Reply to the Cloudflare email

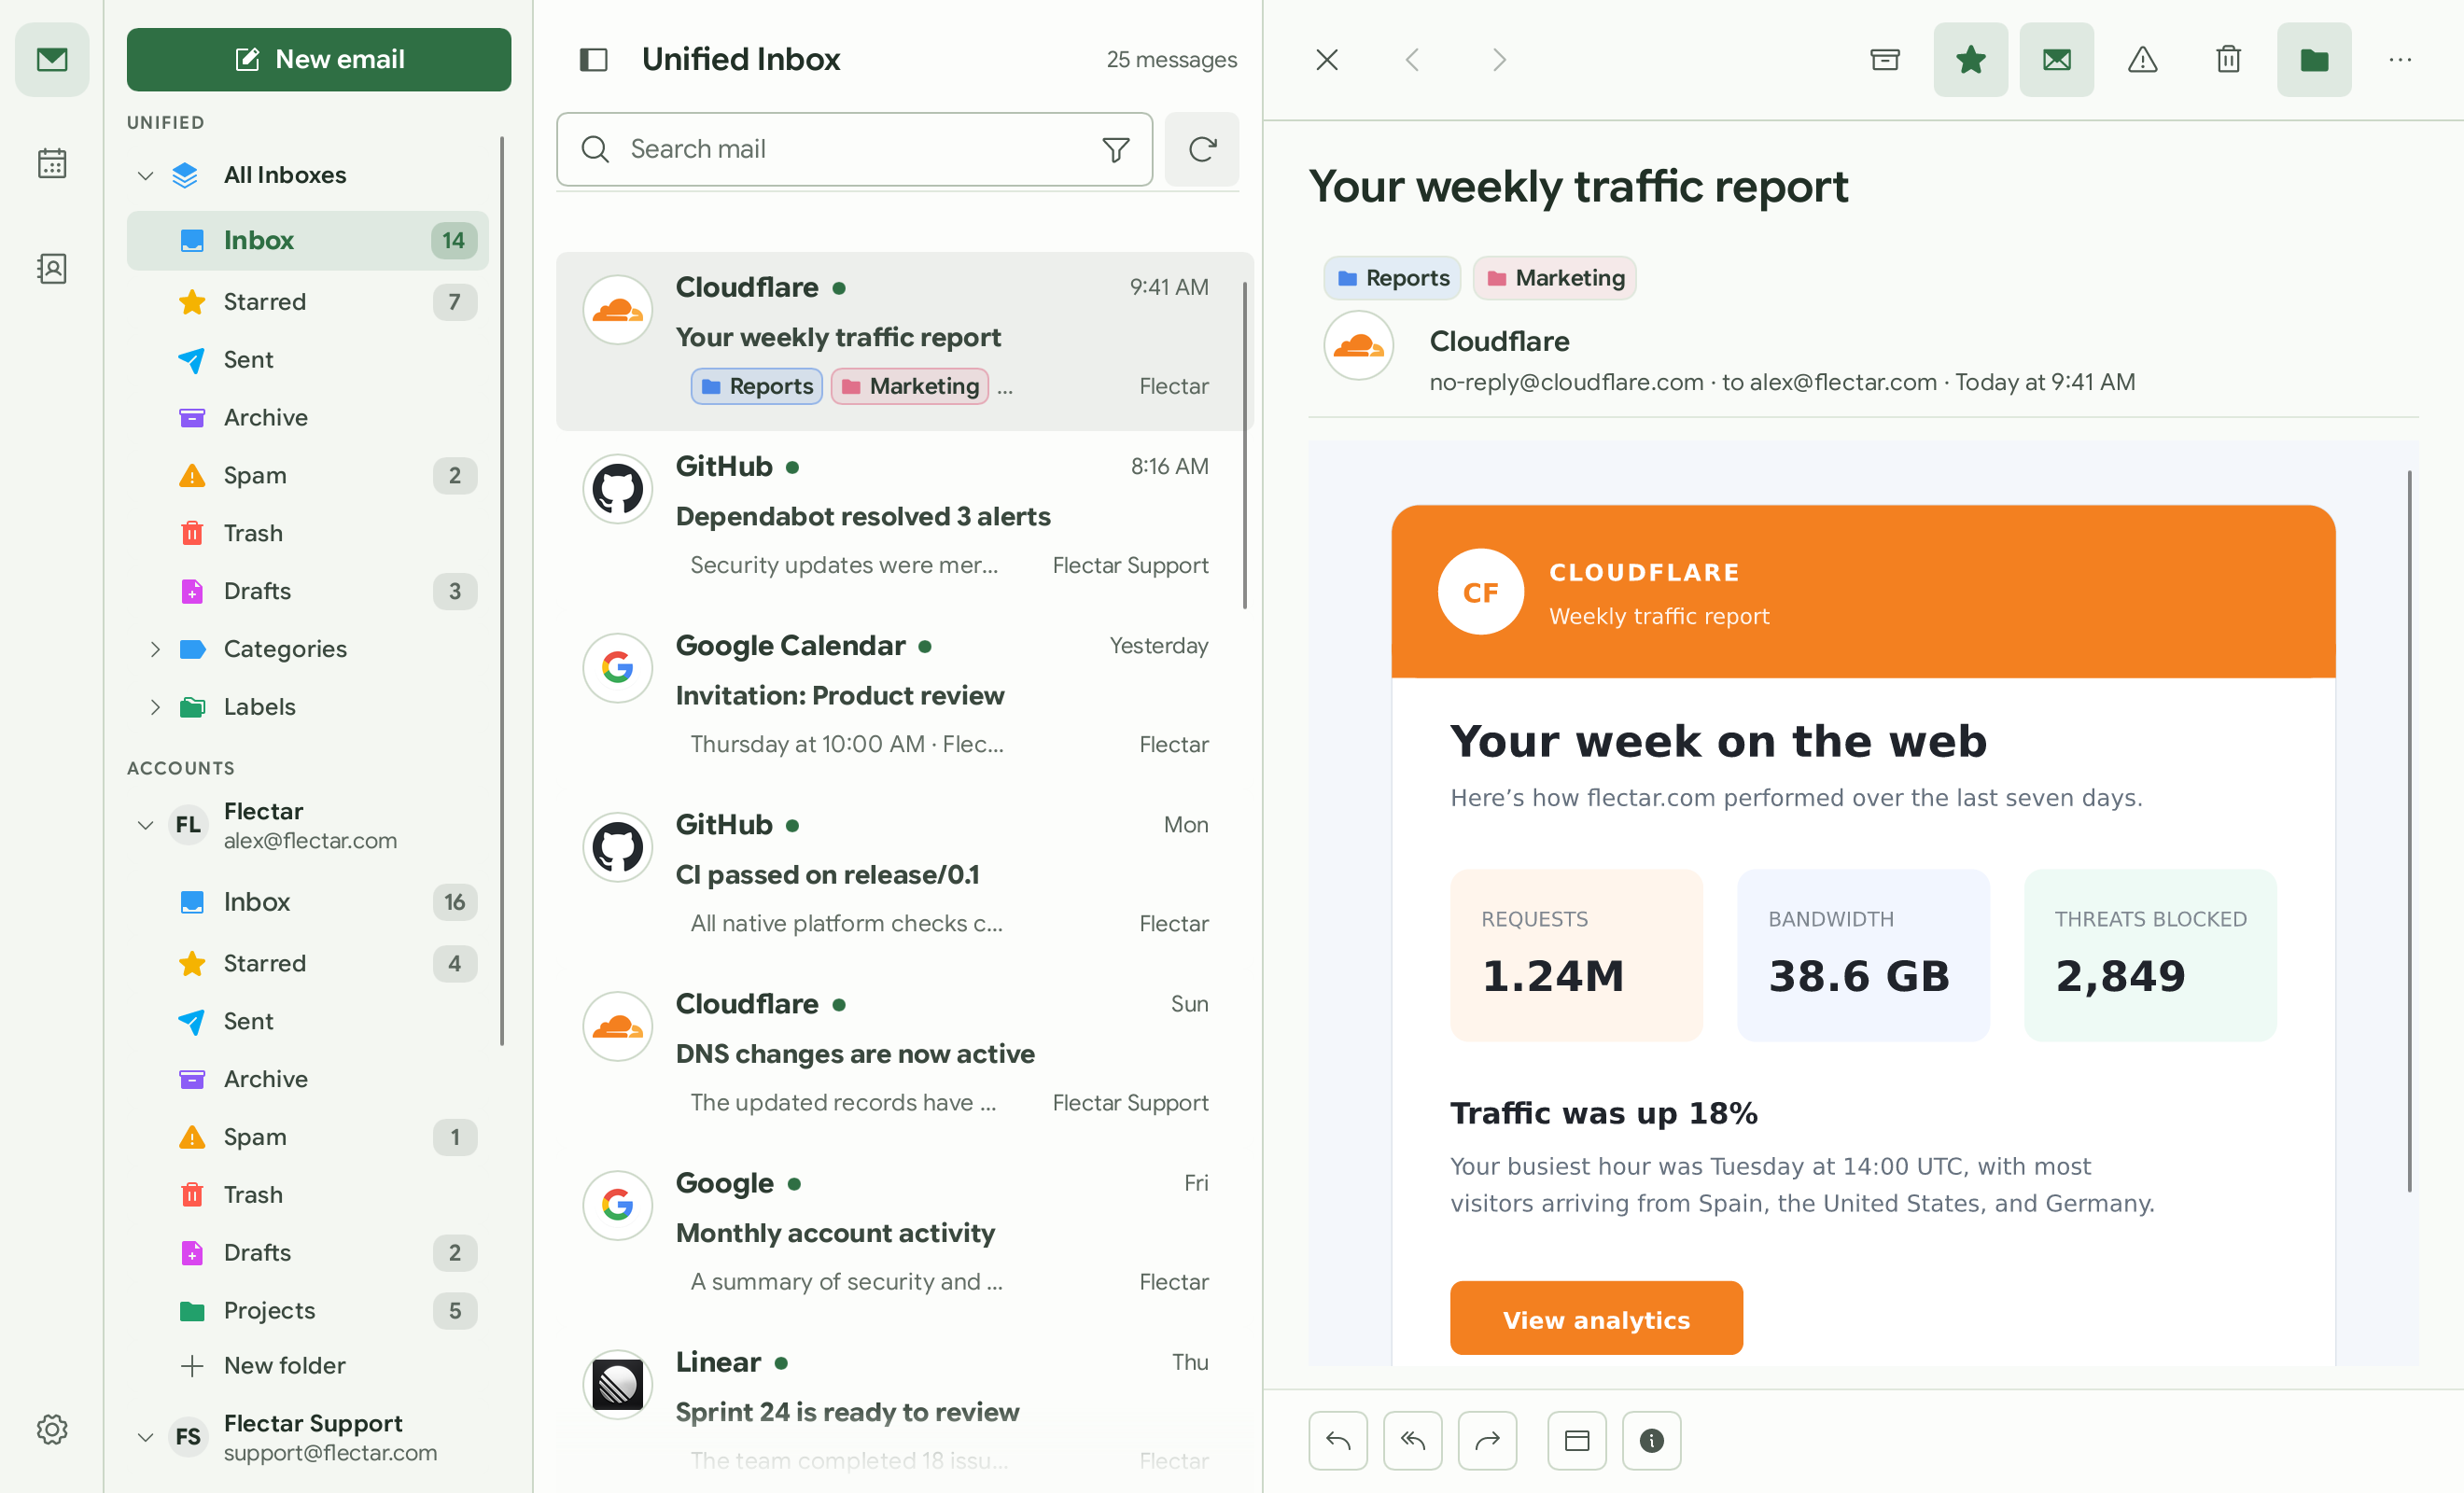(1338, 1441)
